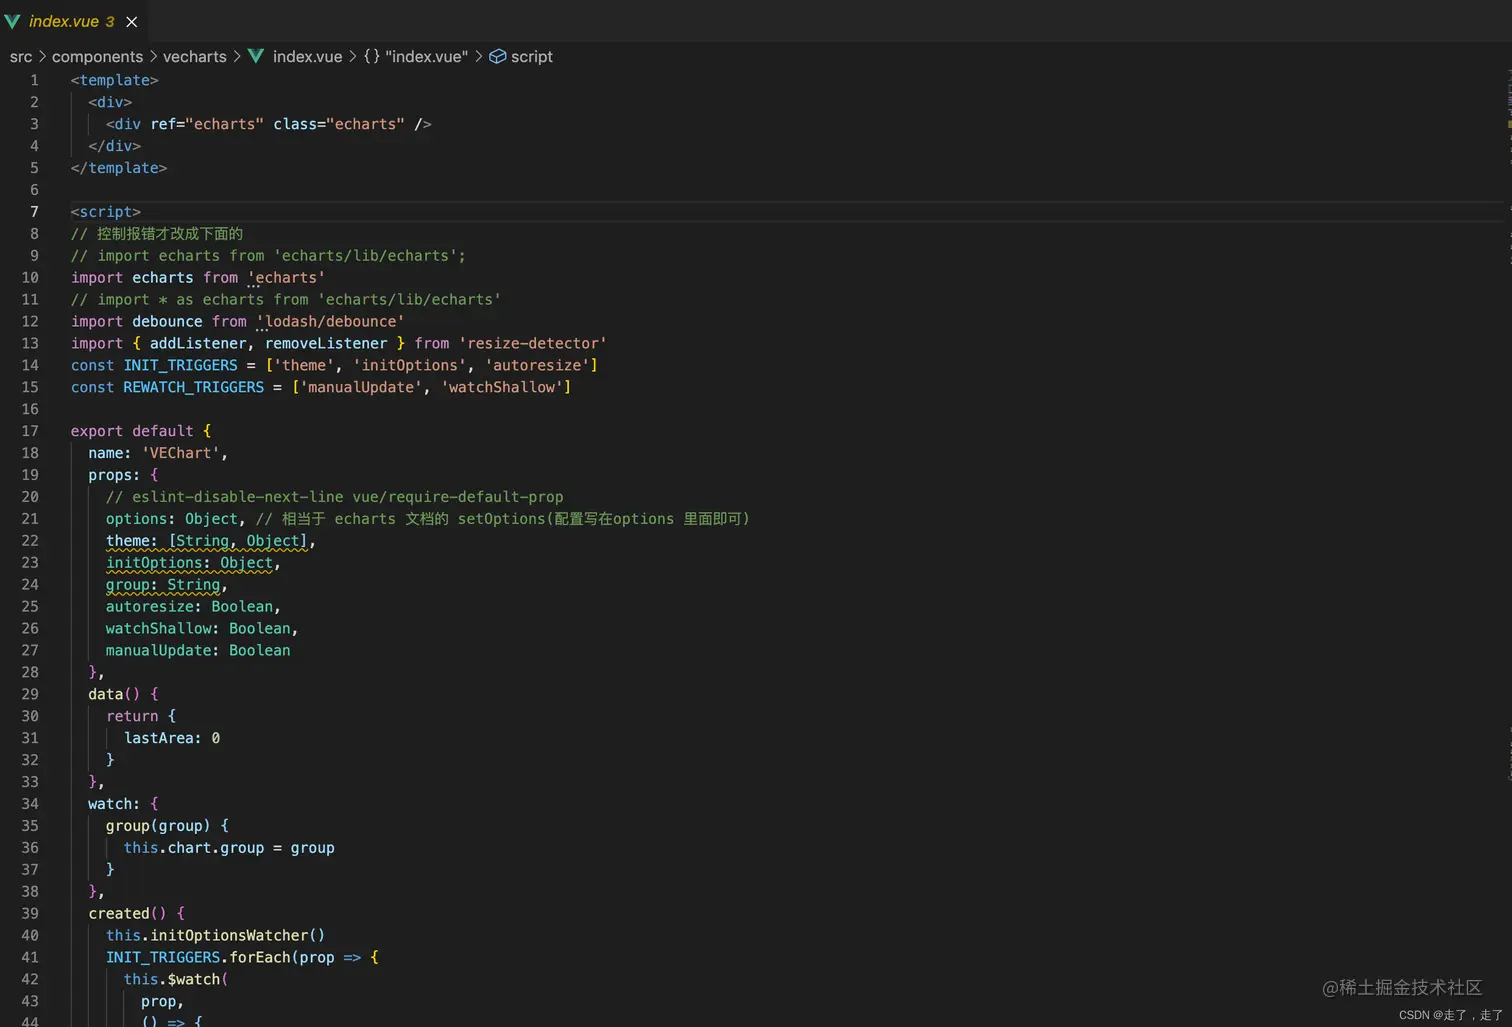Place cursor on line number 1

click(x=34, y=80)
